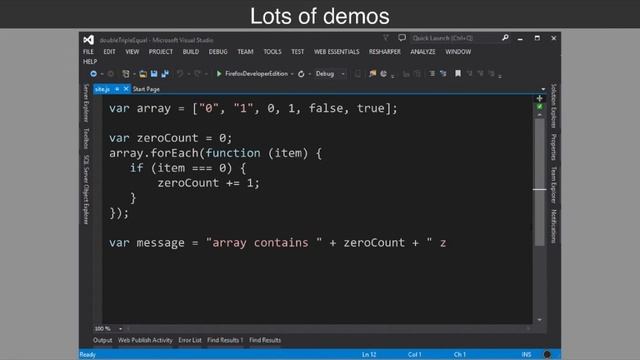Click the Previous bookmark icon
The image size is (640, 360).
tap(469, 74)
